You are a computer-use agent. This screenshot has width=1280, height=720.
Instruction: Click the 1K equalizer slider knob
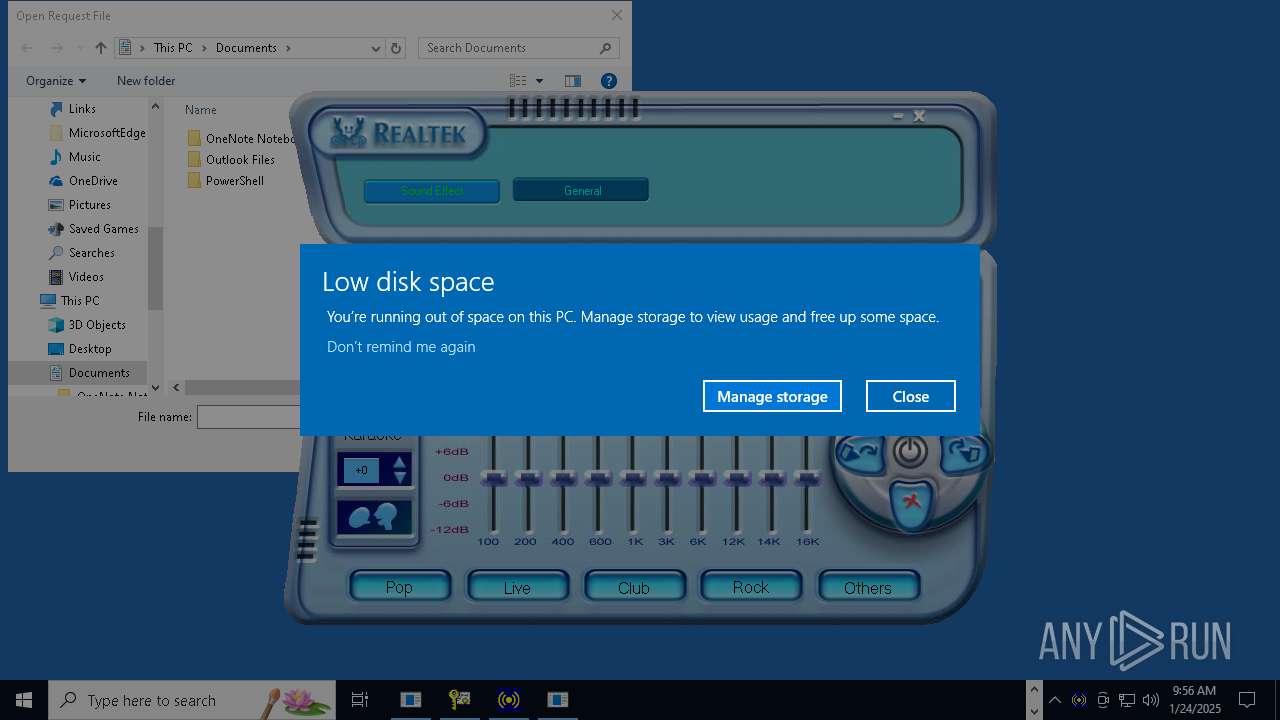tap(631, 480)
